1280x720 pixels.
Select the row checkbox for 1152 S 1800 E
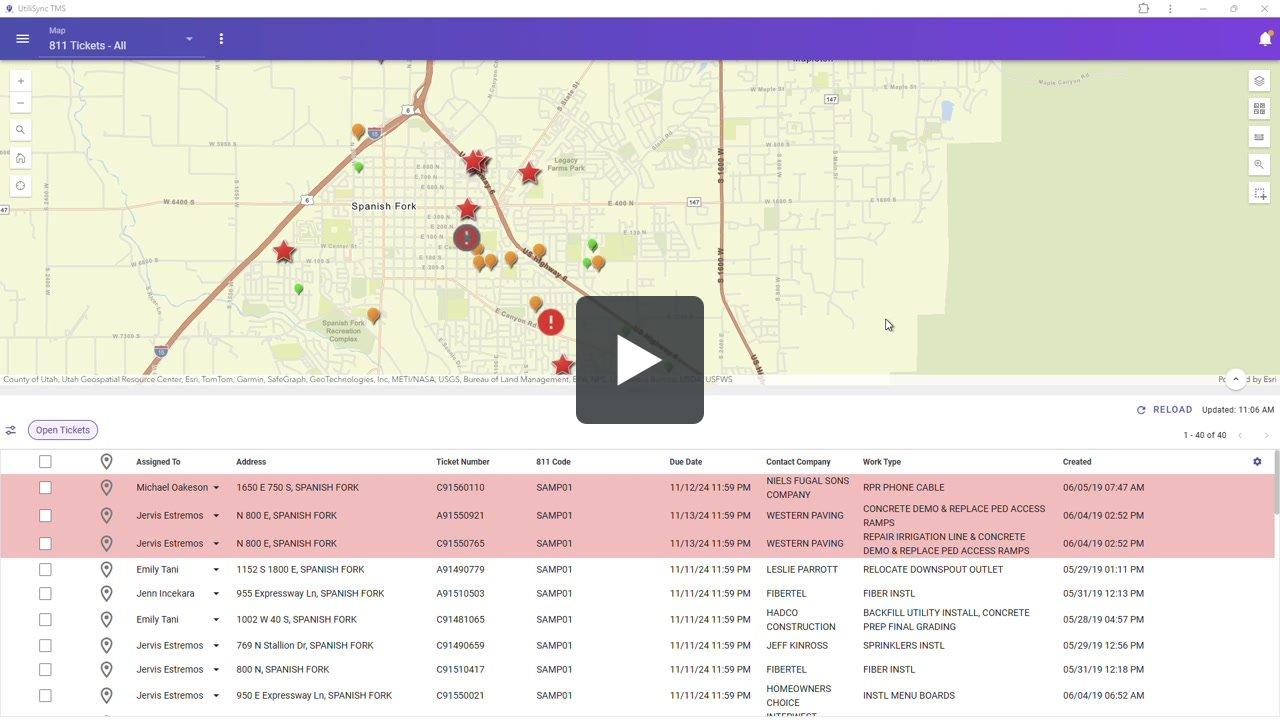point(45,570)
